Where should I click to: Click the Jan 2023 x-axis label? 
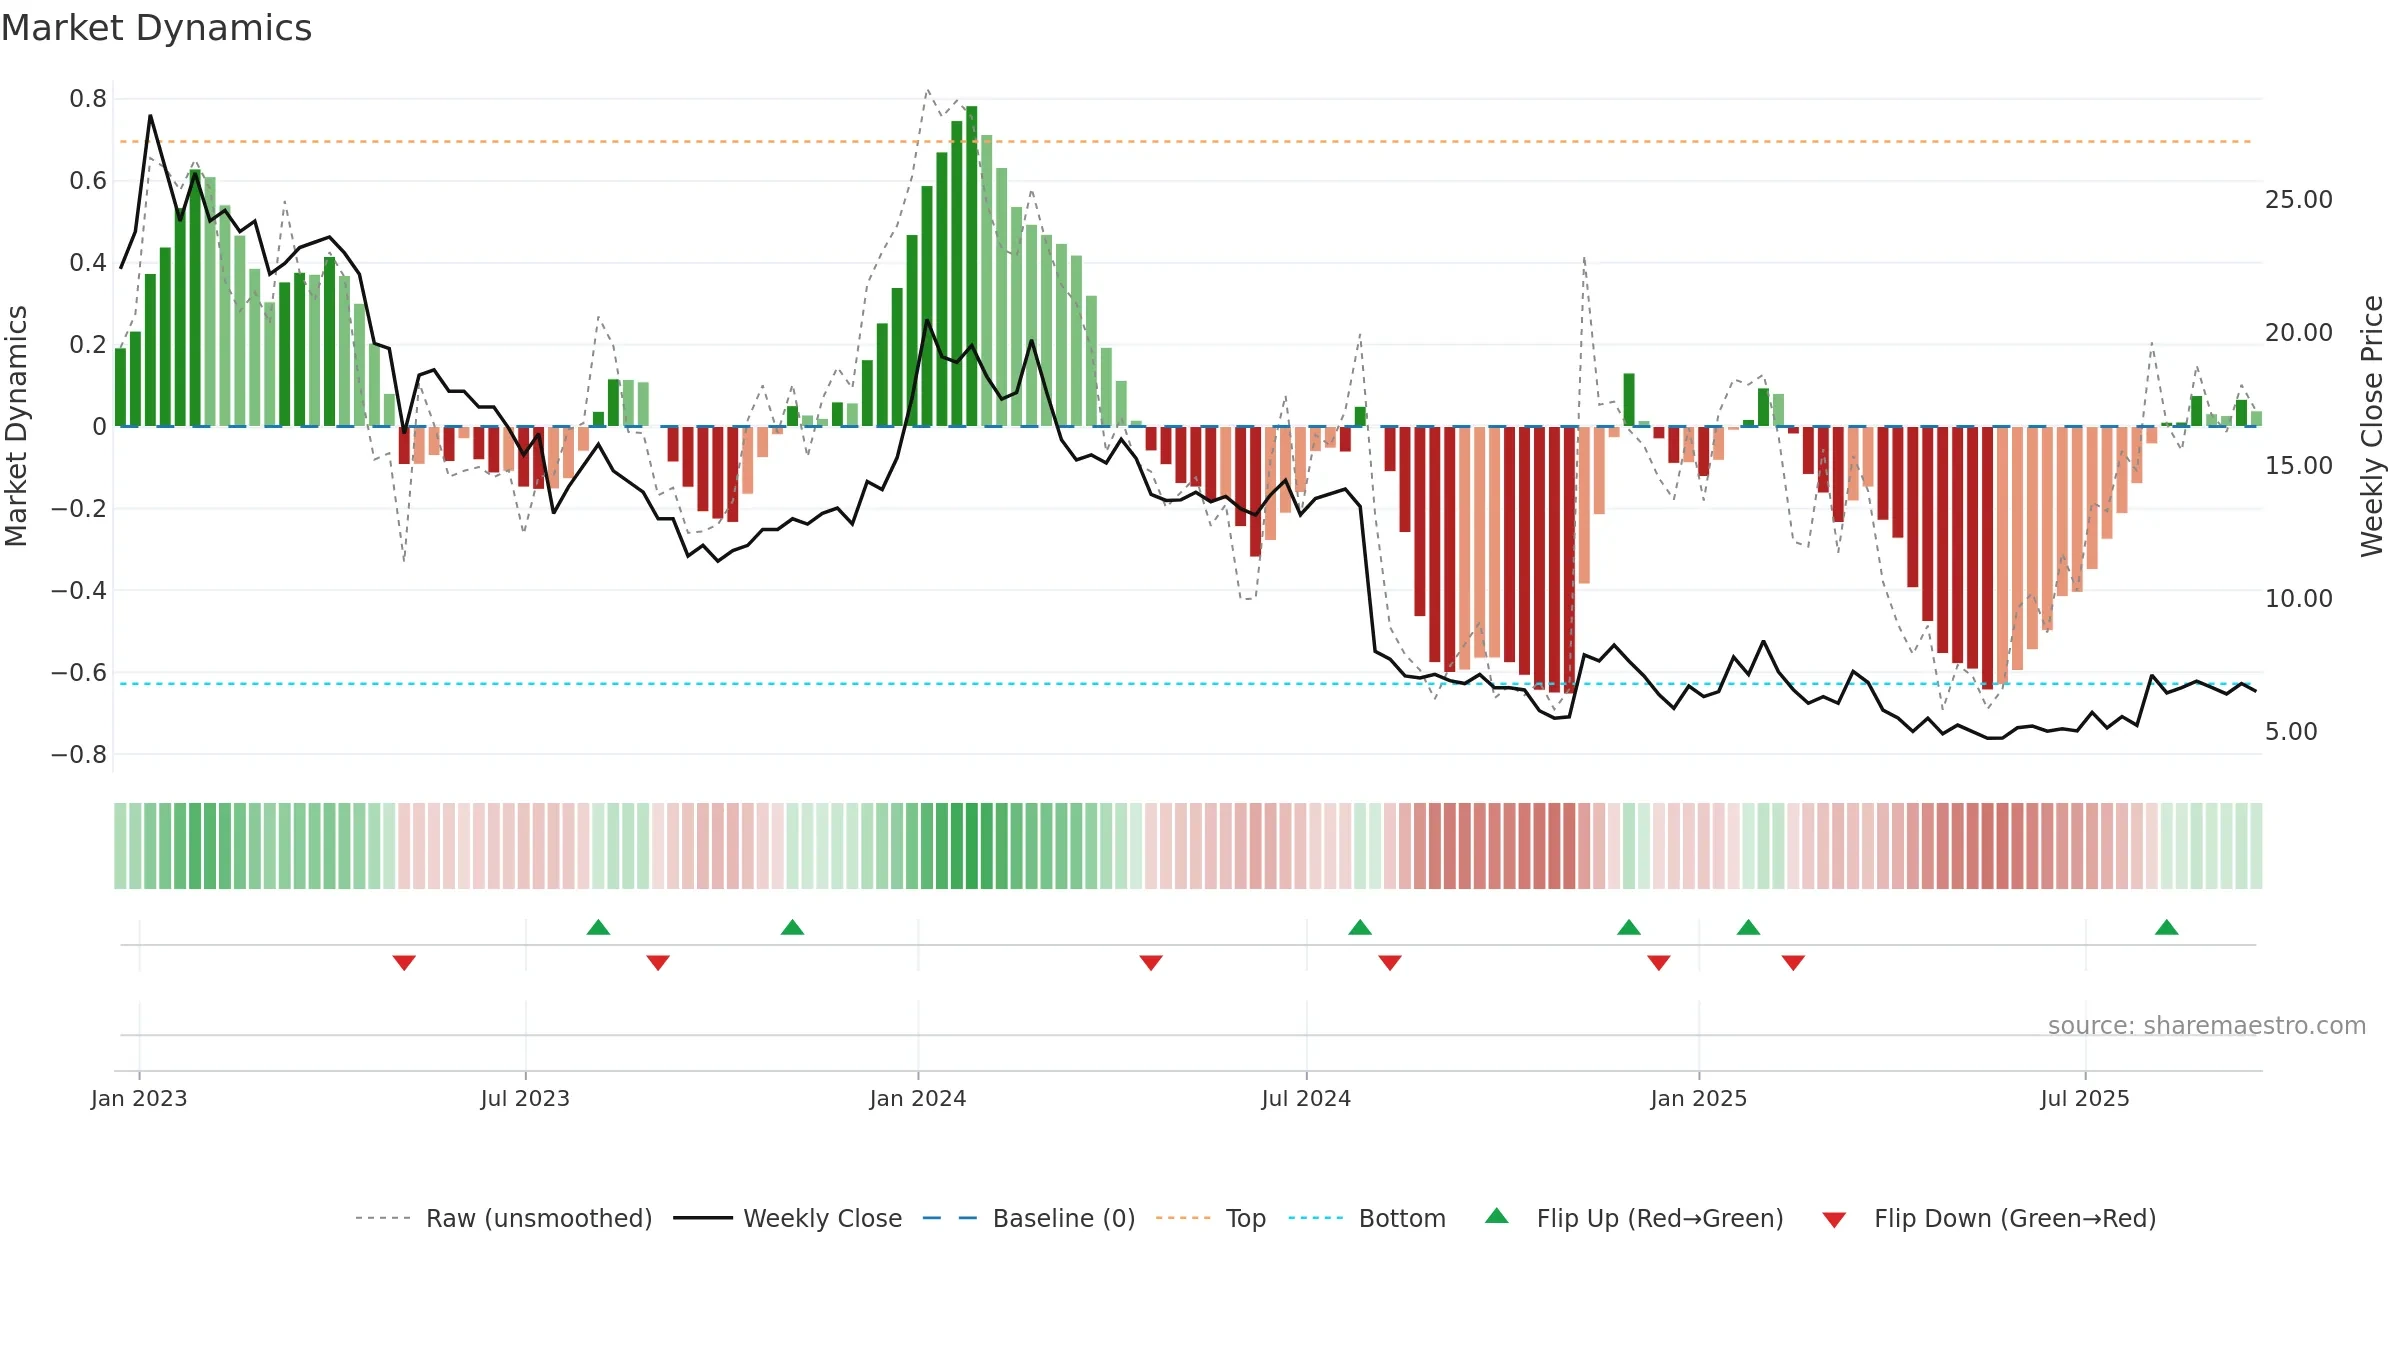click(x=139, y=1098)
